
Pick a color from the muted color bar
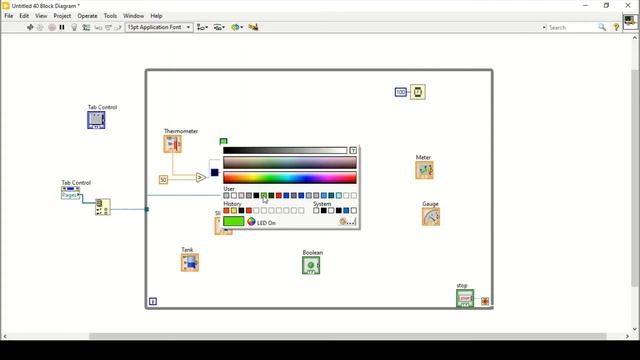pos(290,162)
